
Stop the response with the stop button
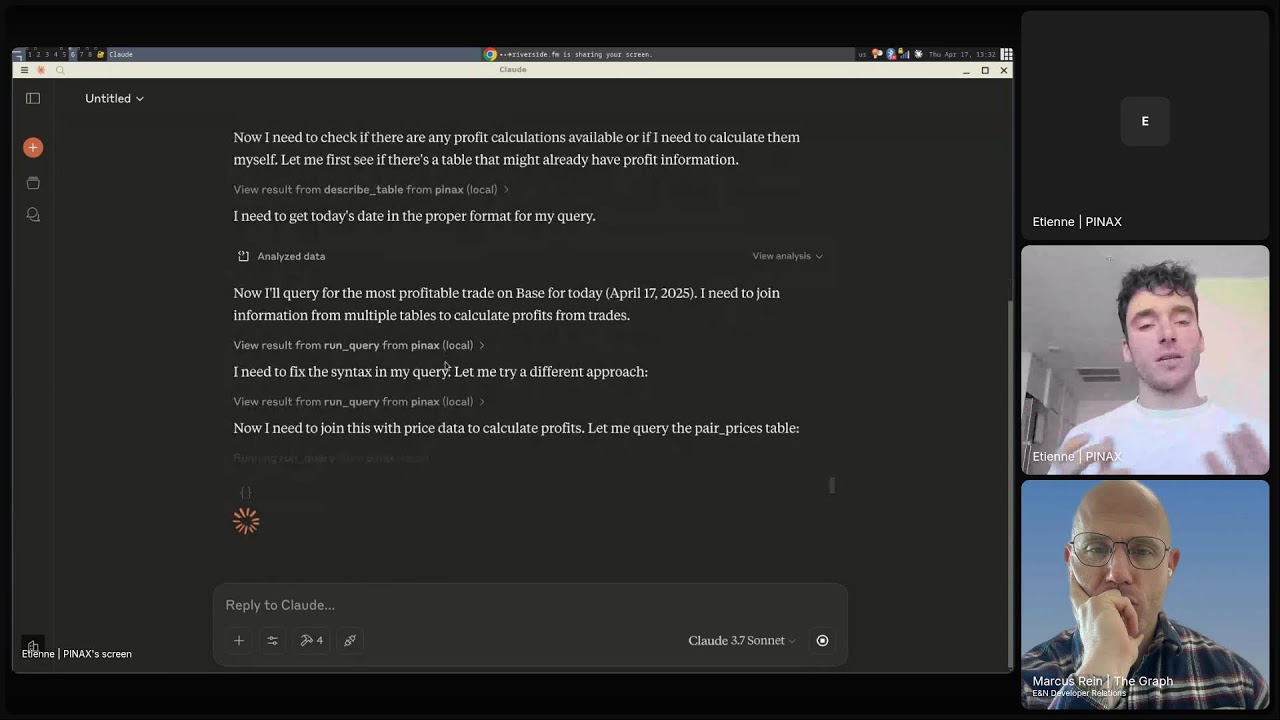point(822,640)
